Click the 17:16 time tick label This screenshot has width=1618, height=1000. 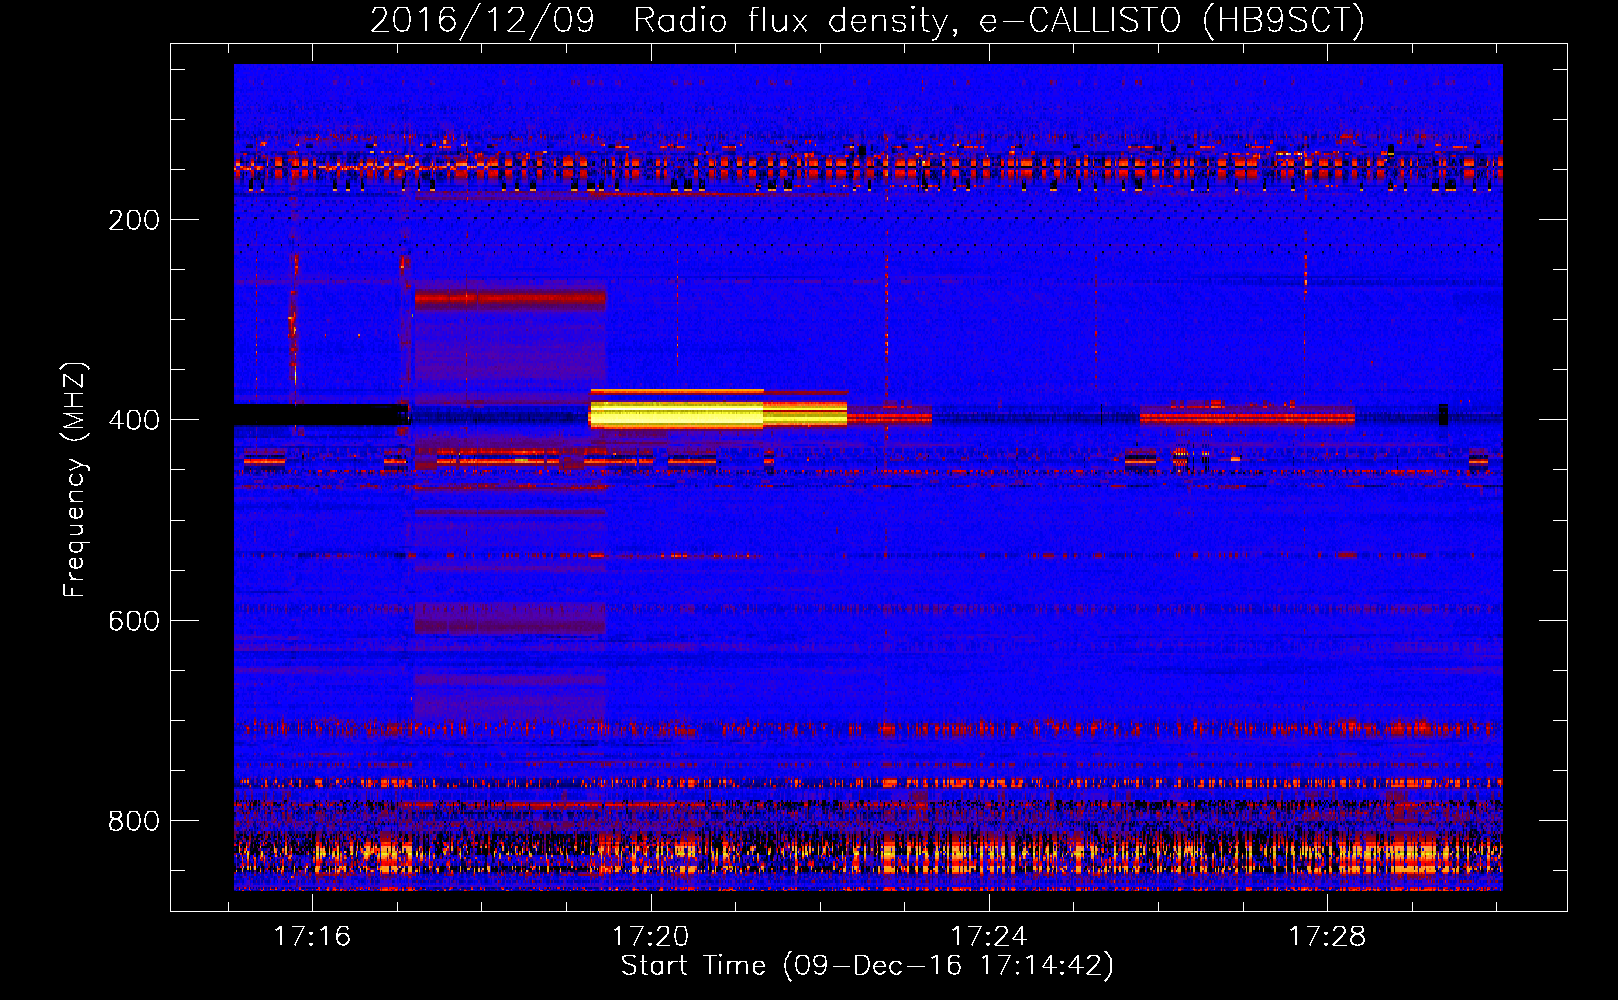(312, 936)
